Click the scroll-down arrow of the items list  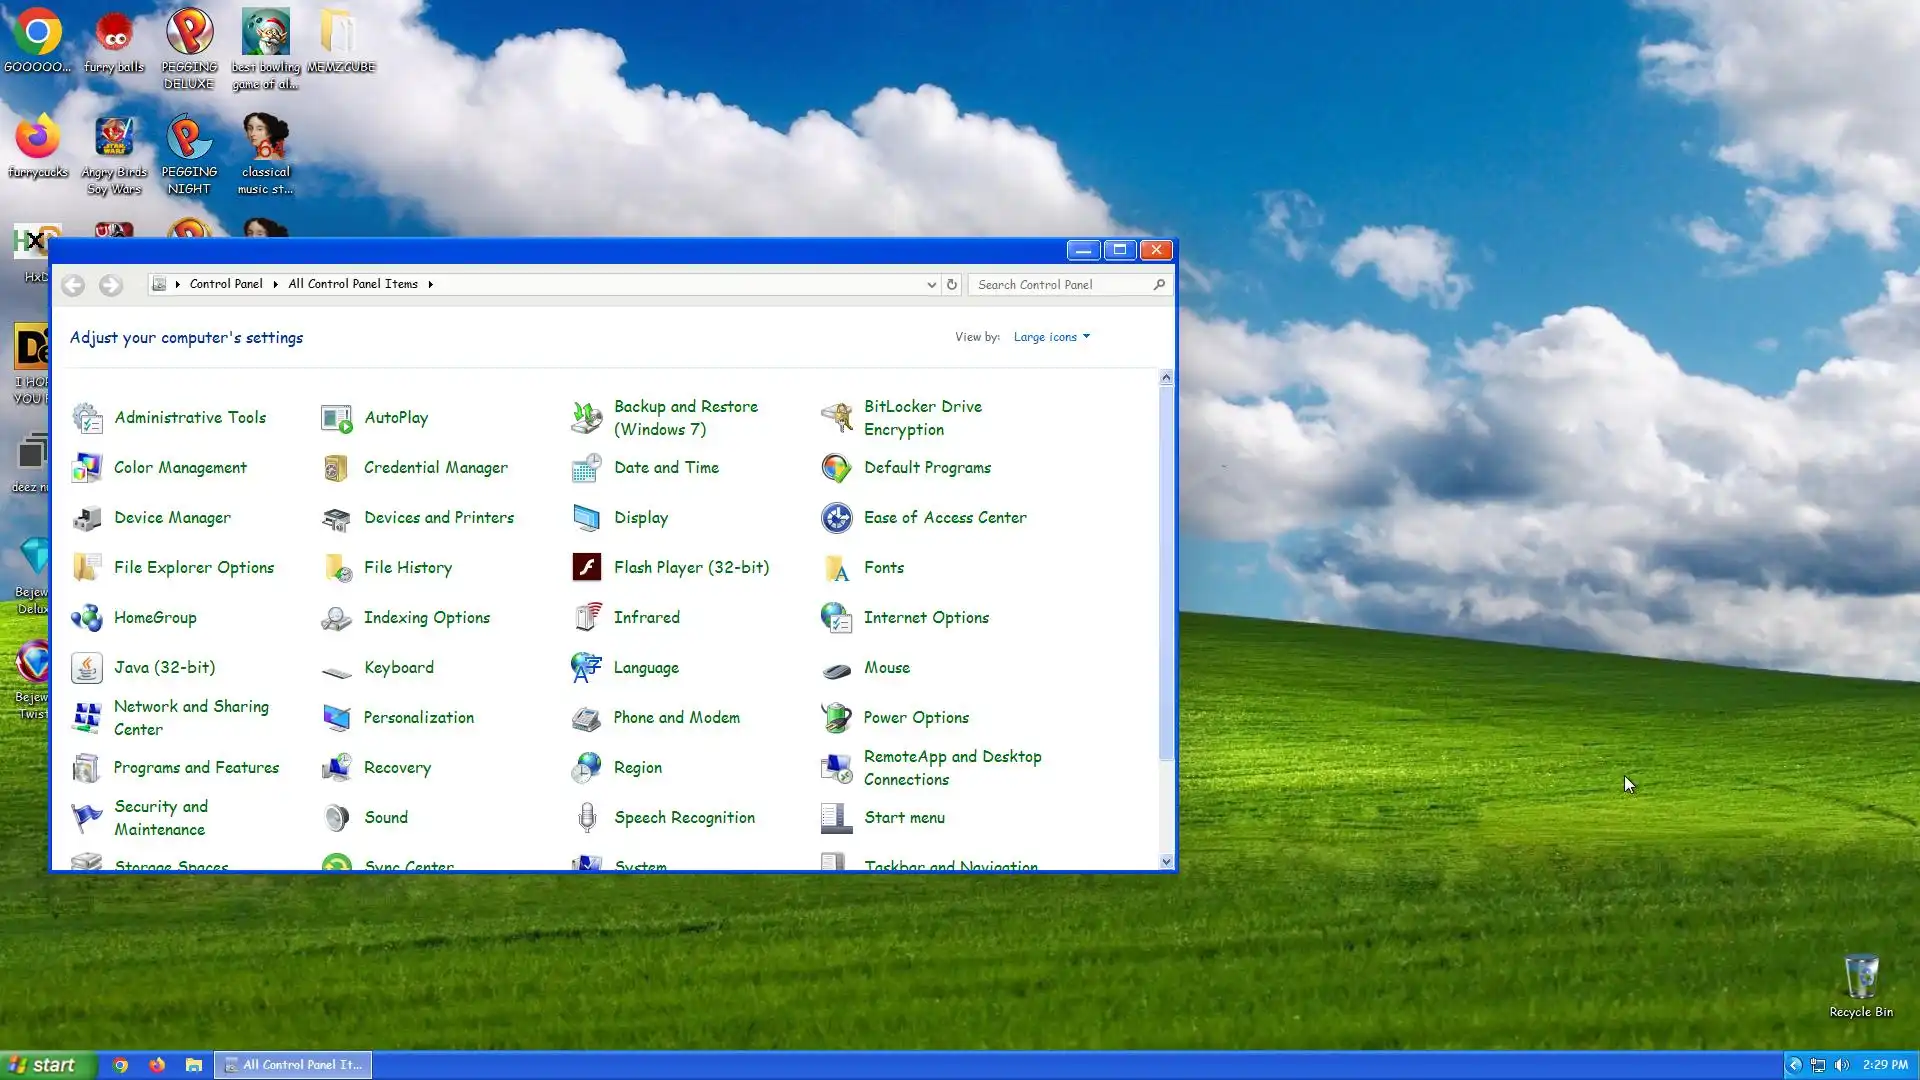(1166, 861)
